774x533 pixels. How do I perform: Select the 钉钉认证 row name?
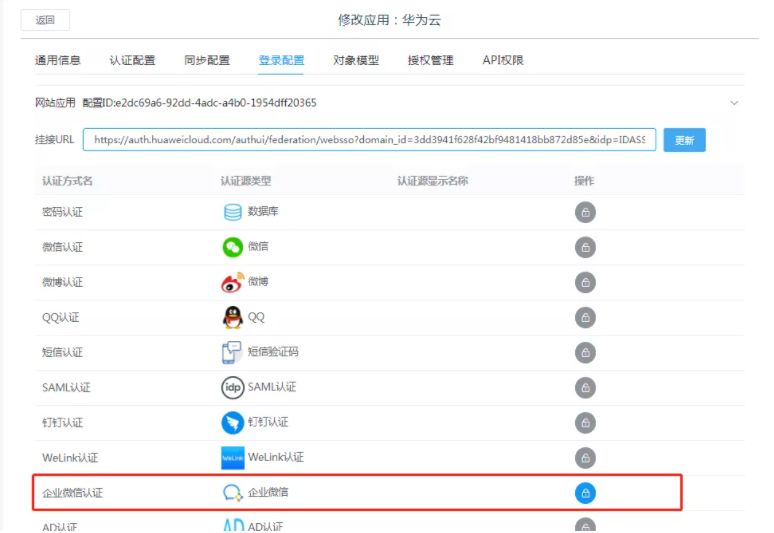pyautogui.click(x=63, y=422)
